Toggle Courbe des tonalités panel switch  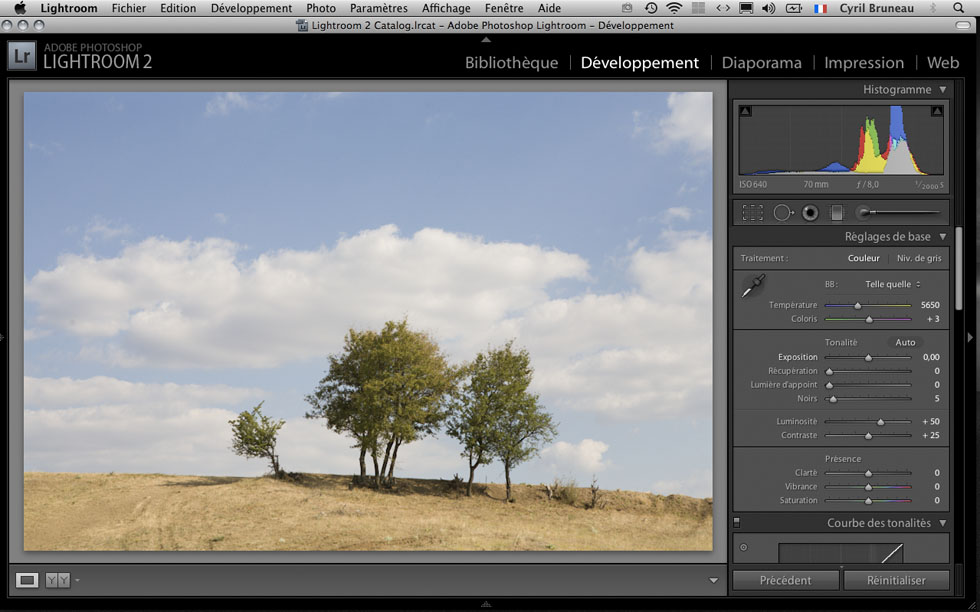point(737,523)
